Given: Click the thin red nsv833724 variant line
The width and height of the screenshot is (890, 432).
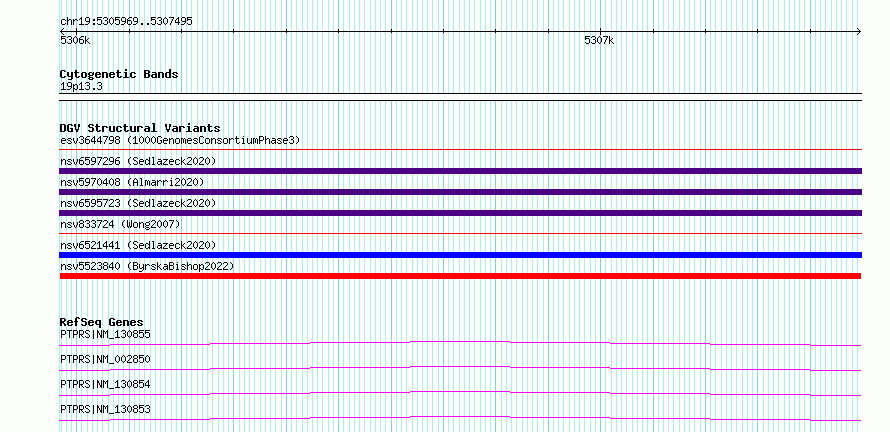Looking at the screenshot, I should (x=460, y=233).
